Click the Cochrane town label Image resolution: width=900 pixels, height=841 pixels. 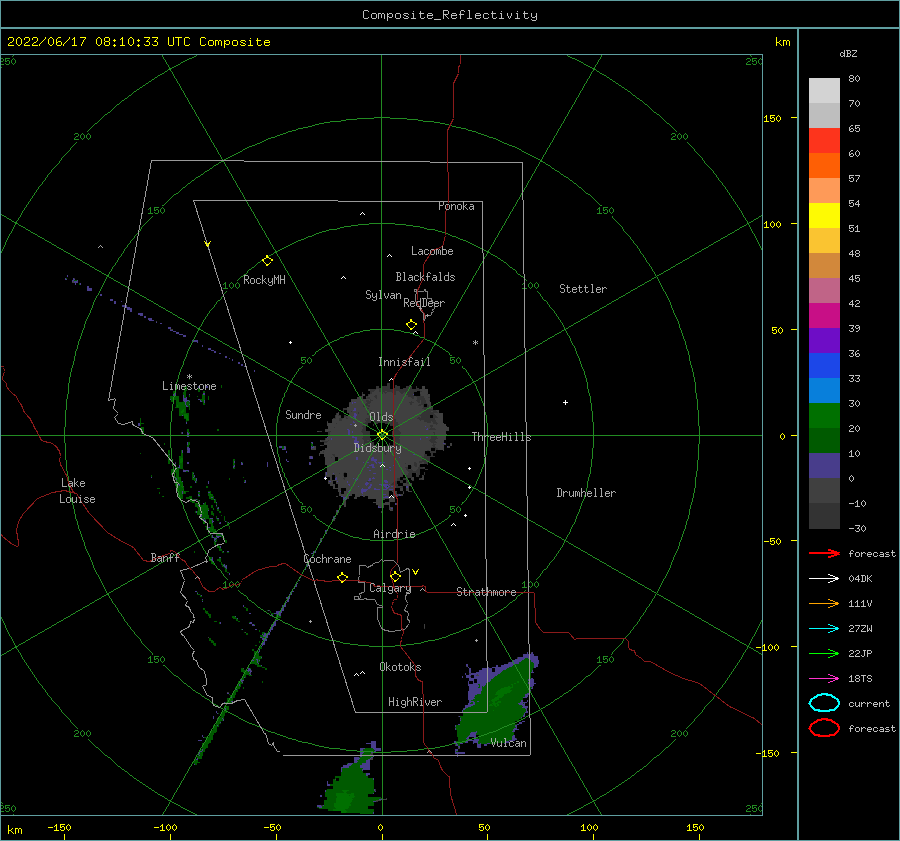(x=327, y=559)
